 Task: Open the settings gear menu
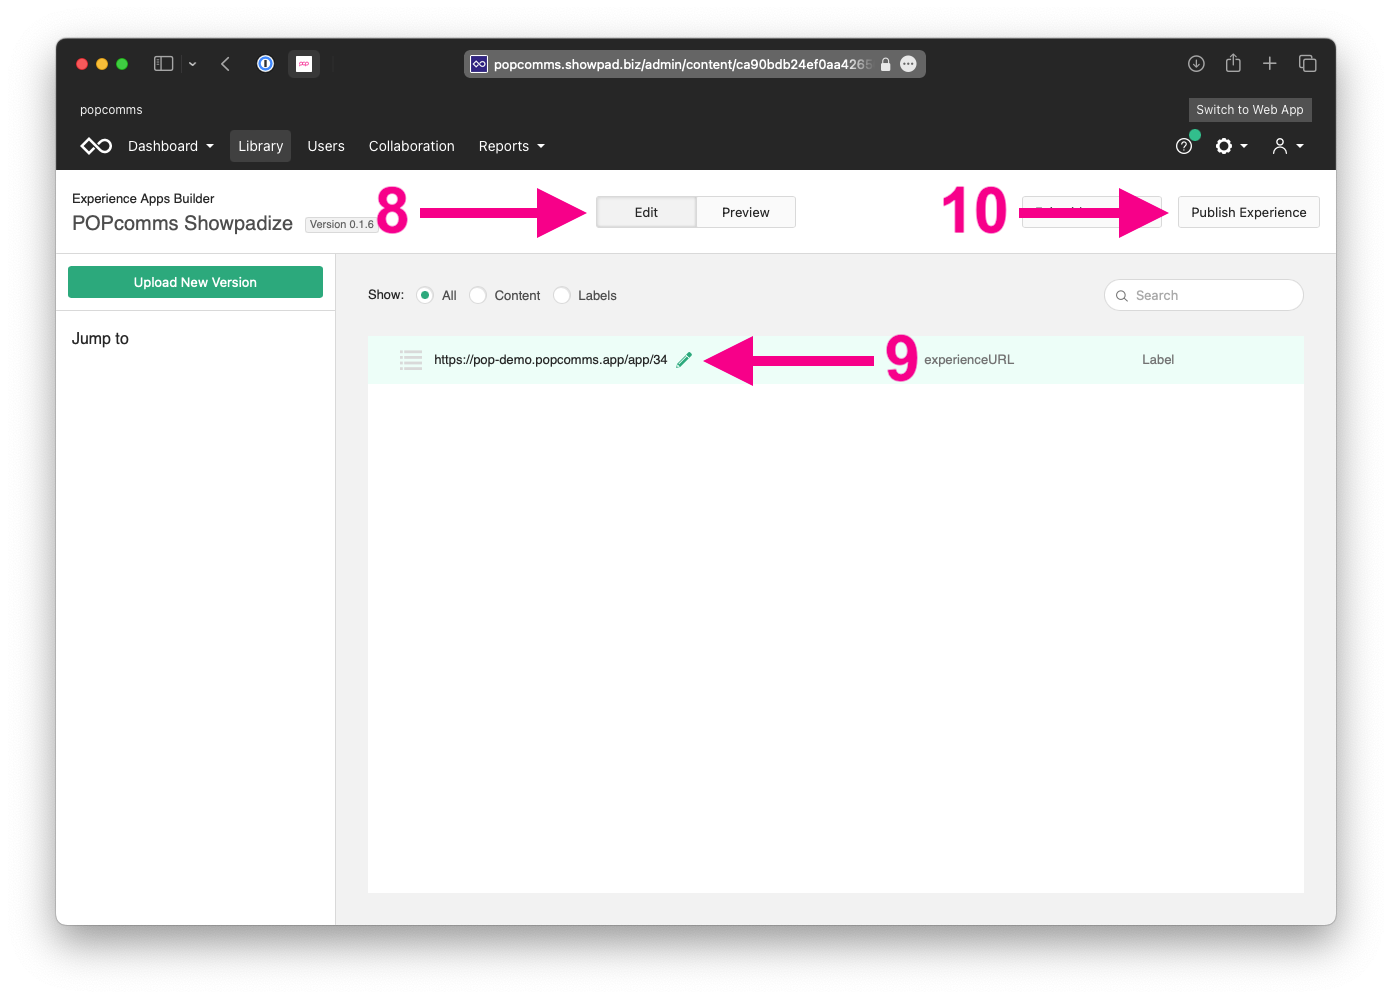tap(1228, 146)
